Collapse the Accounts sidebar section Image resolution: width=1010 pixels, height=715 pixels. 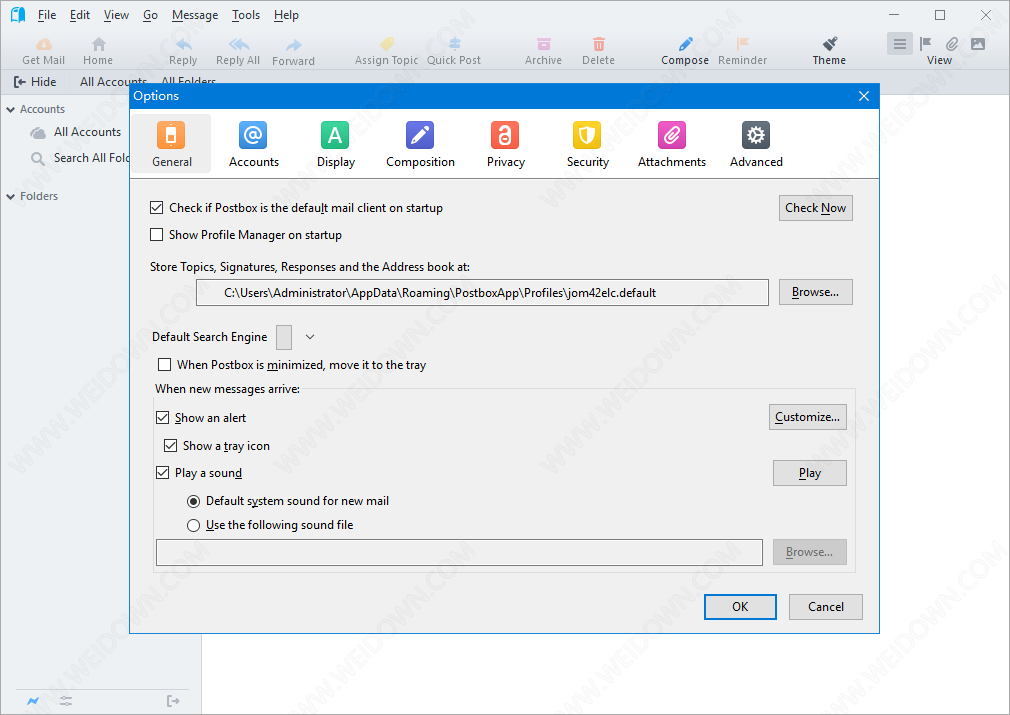click(11, 110)
